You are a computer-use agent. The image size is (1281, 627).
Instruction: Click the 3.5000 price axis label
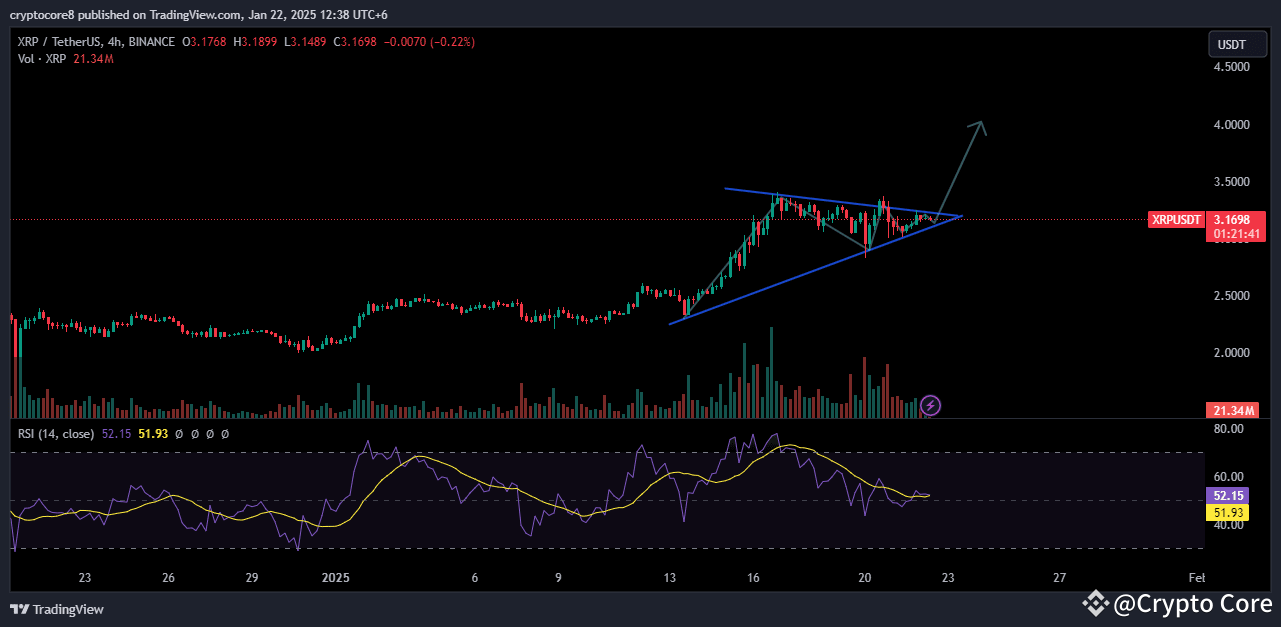click(x=1231, y=182)
